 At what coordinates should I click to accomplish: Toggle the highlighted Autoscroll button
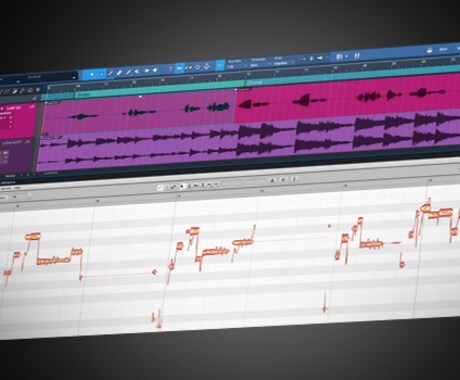(180, 68)
